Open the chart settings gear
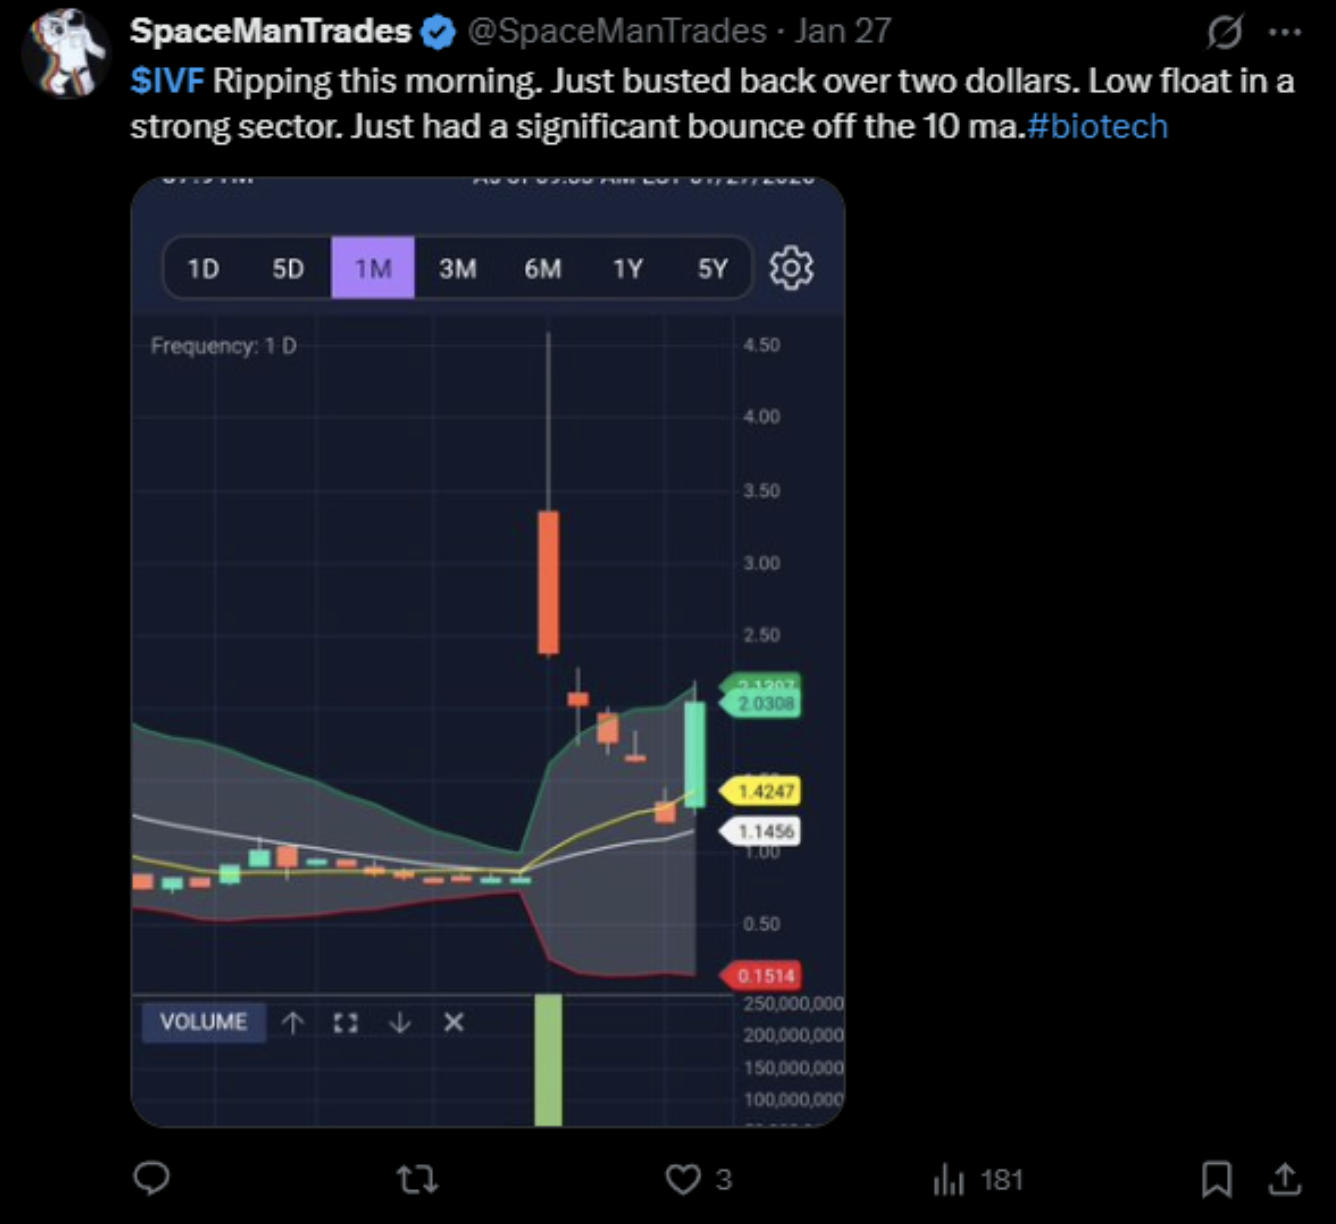Viewport: 1336px width, 1224px height. point(792,268)
